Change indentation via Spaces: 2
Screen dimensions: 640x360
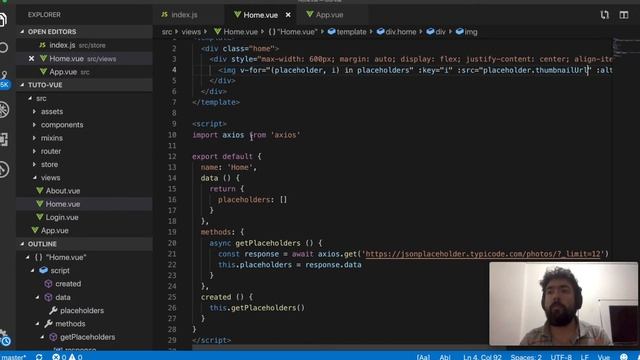(x=526, y=357)
